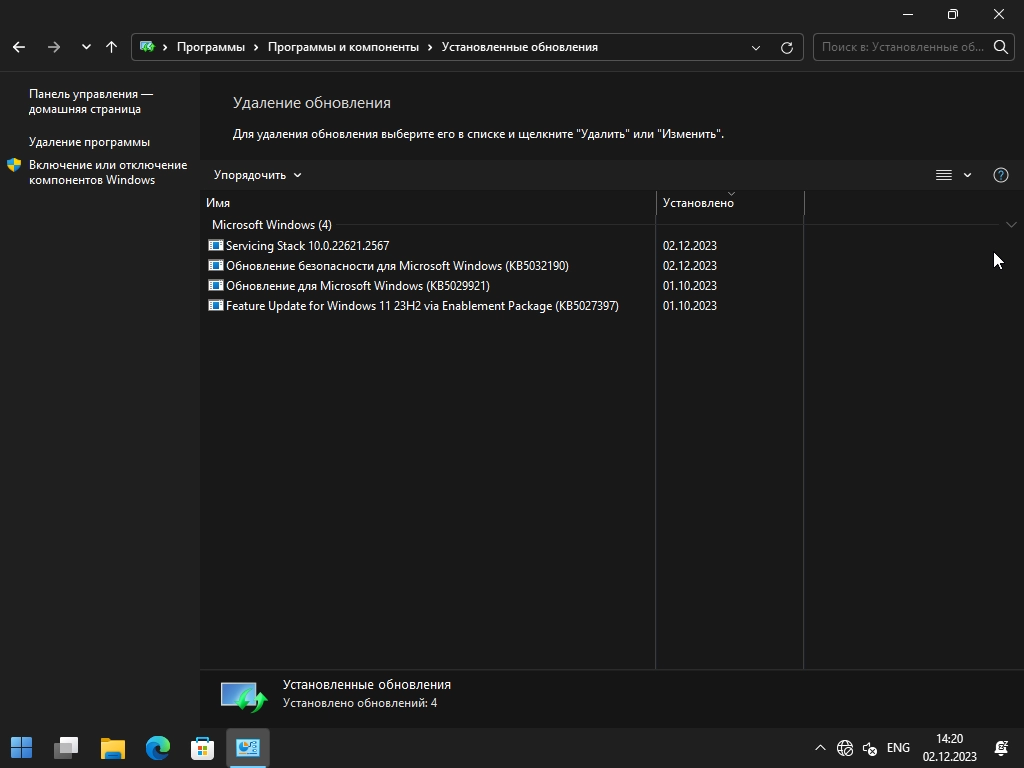The height and width of the screenshot is (768, 1024).
Task: Open the view options dropdown arrow
Action: point(967,175)
